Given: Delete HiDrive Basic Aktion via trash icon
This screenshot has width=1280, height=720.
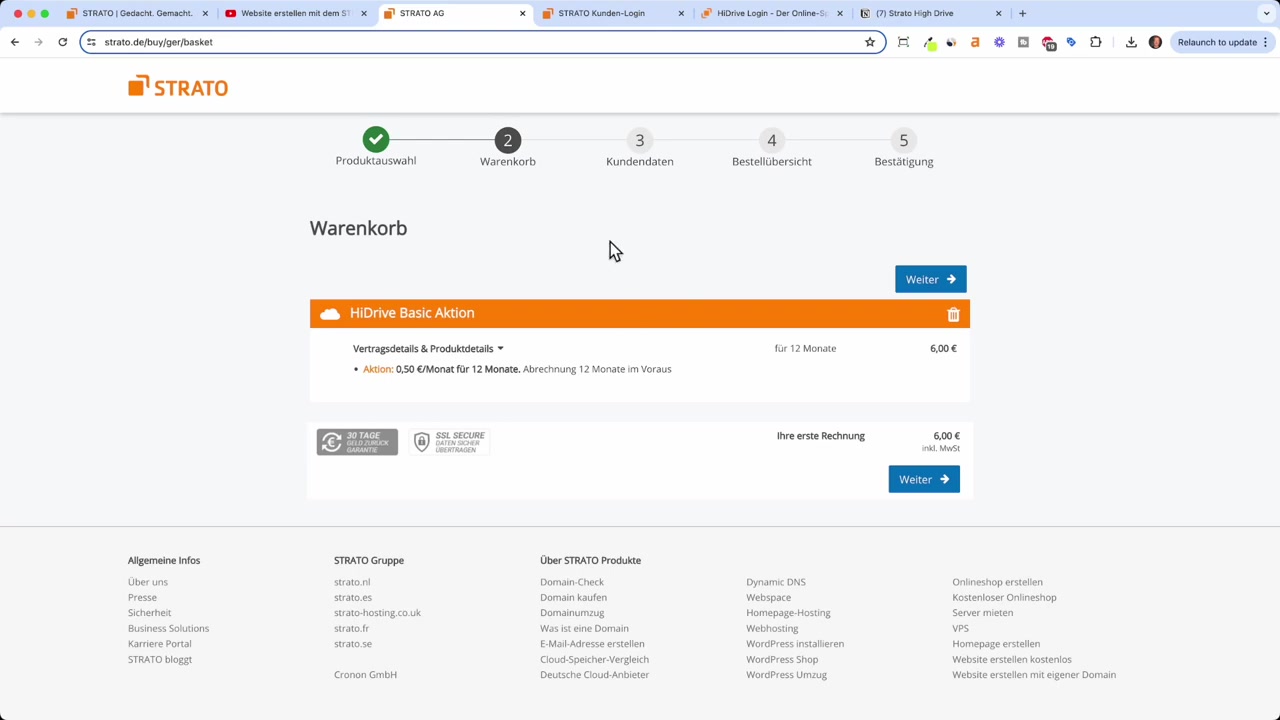Looking at the screenshot, I should (953, 314).
